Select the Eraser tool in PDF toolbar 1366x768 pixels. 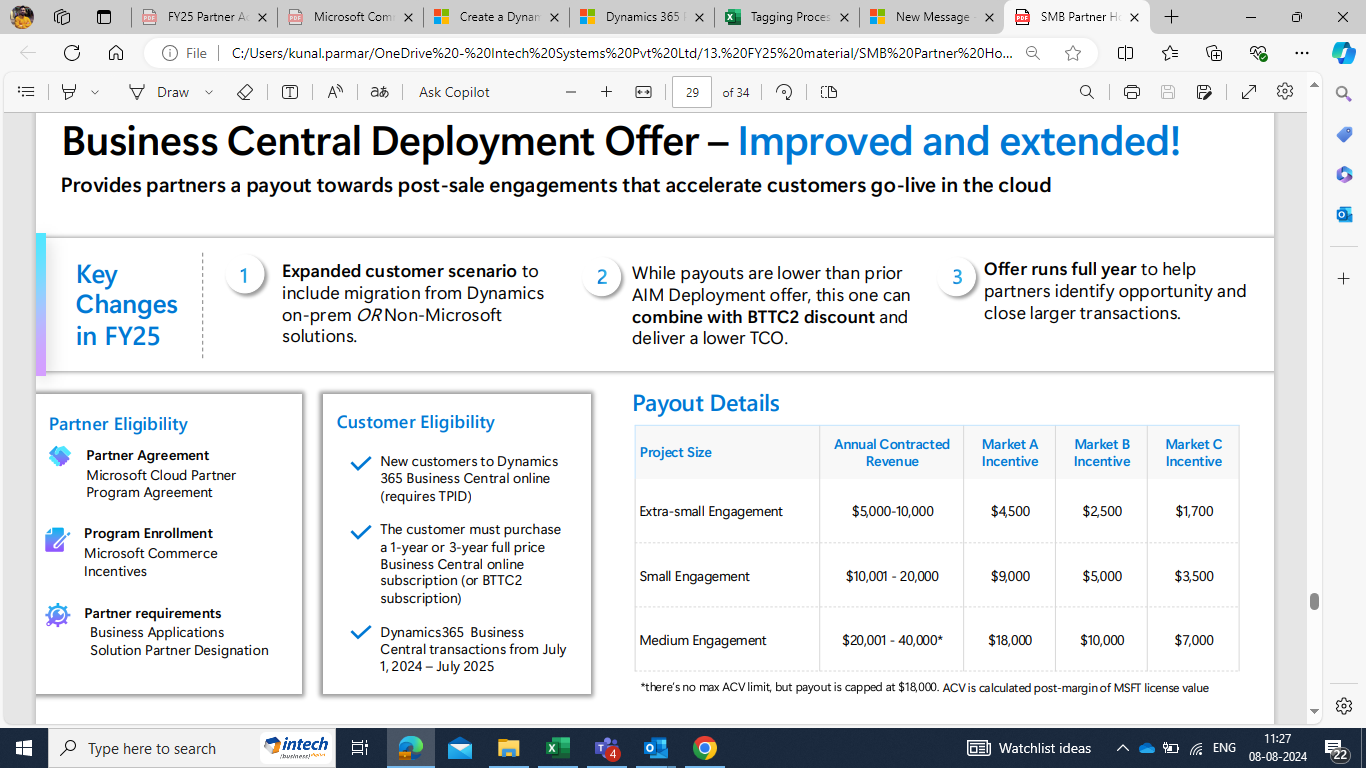(x=244, y=92)
